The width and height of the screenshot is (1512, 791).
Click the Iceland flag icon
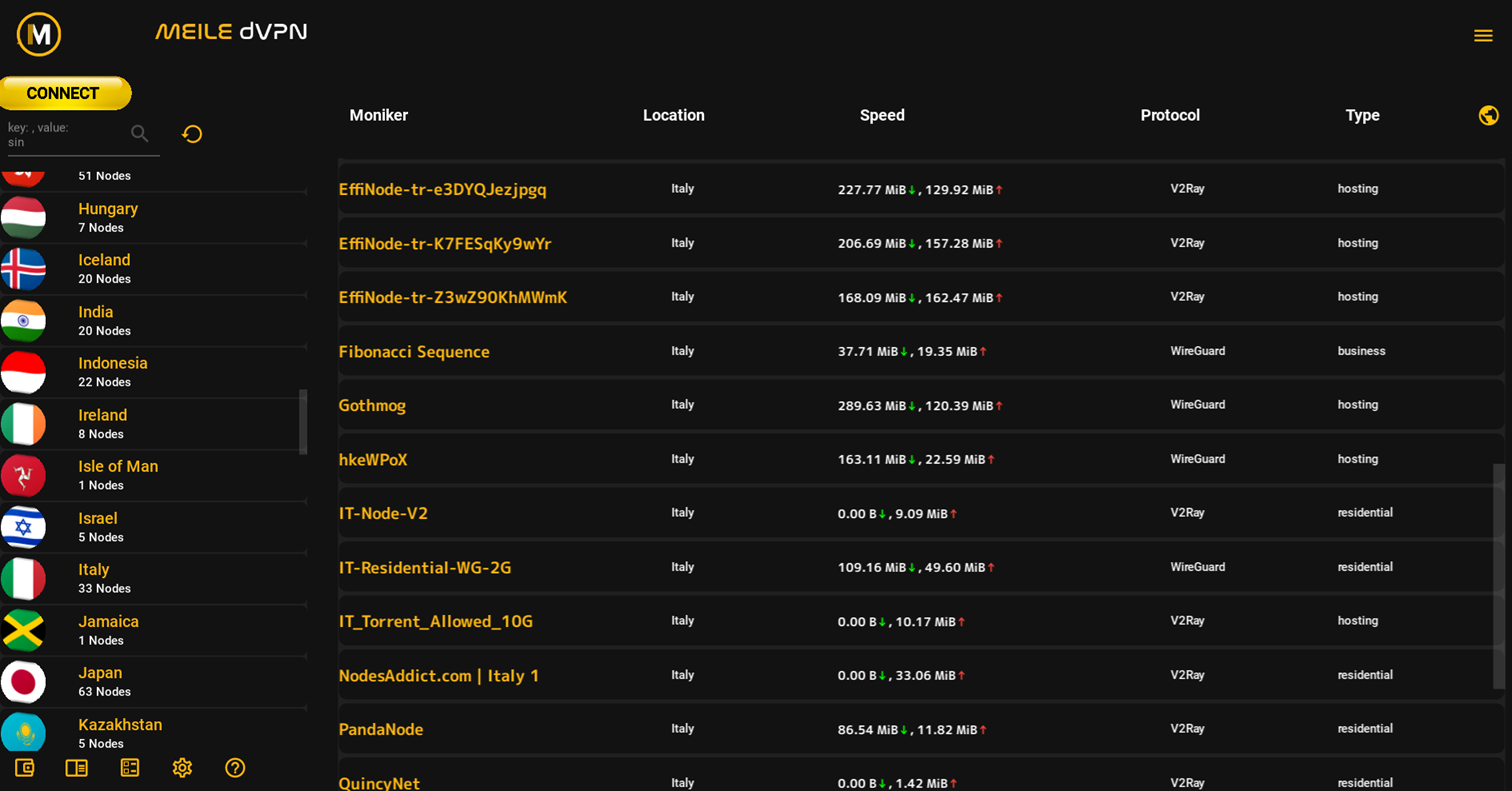[23, 269]
